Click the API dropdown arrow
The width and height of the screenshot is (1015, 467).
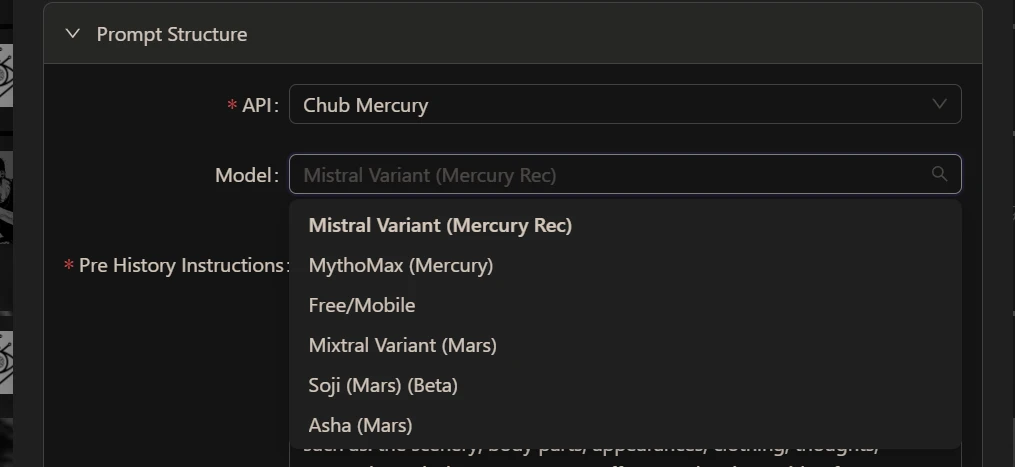click(939, 104)
